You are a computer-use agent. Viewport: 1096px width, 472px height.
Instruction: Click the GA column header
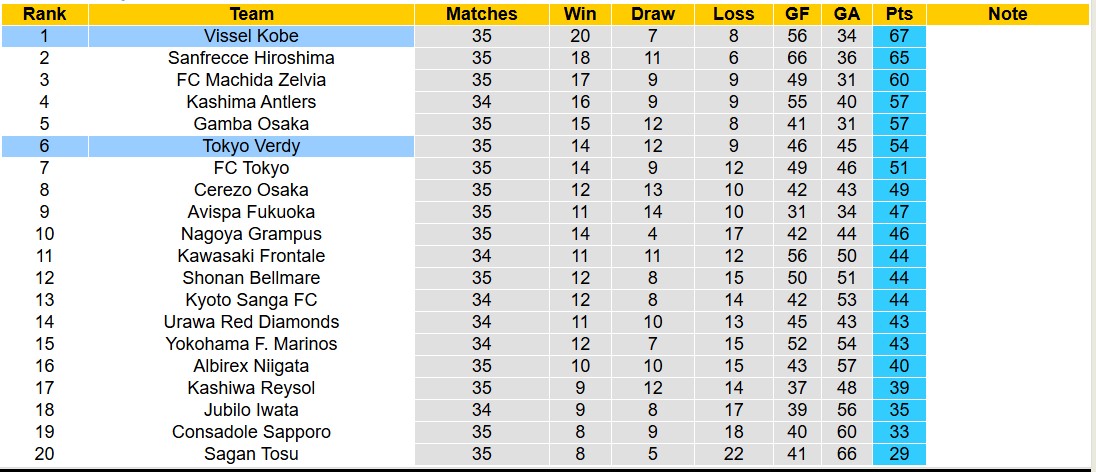pos(846,14)
